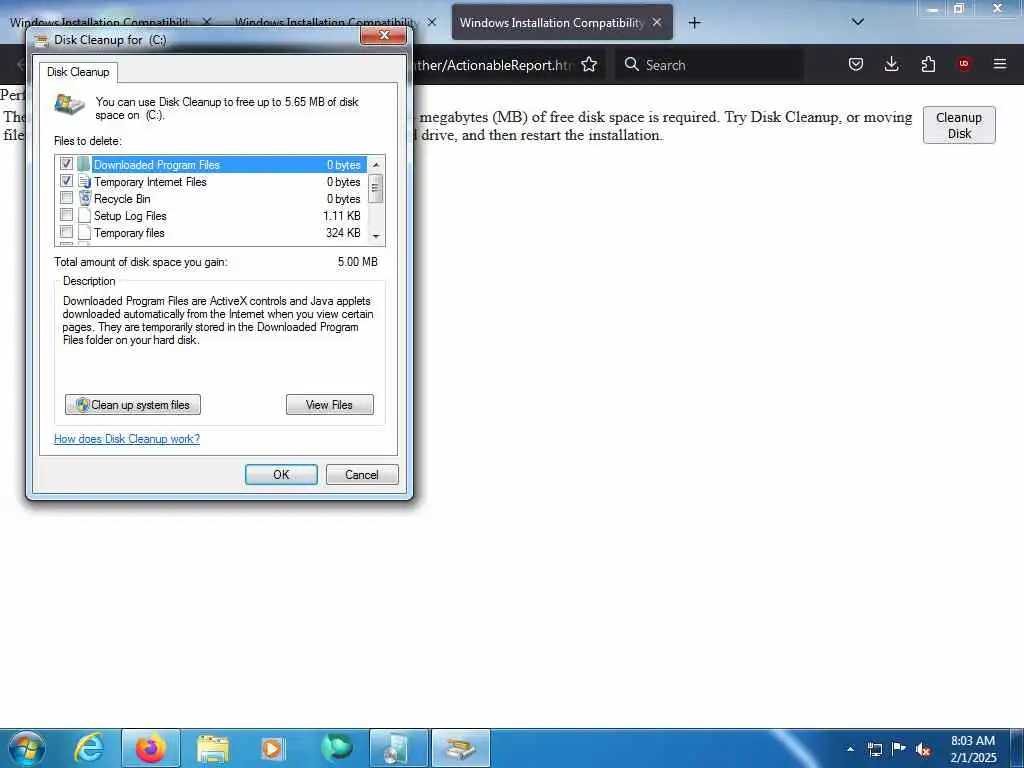Screen dimensions: 1024x768
Task: Open the Pocket save icon
Action: pos(856,65)
